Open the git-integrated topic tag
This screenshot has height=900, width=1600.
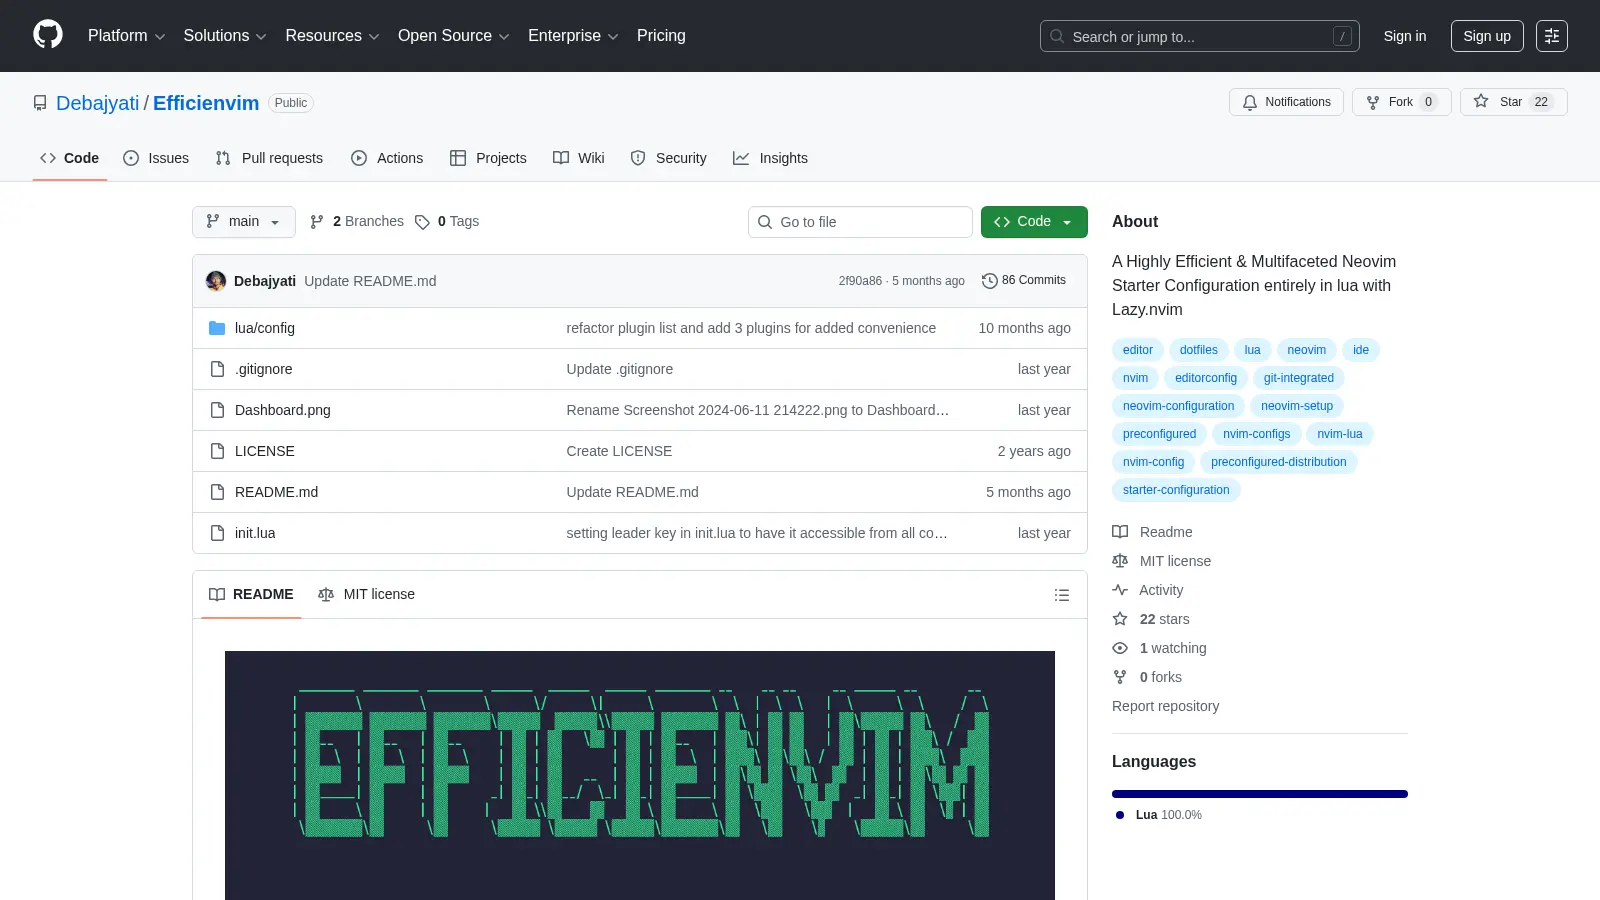[x=1298, y=378]
